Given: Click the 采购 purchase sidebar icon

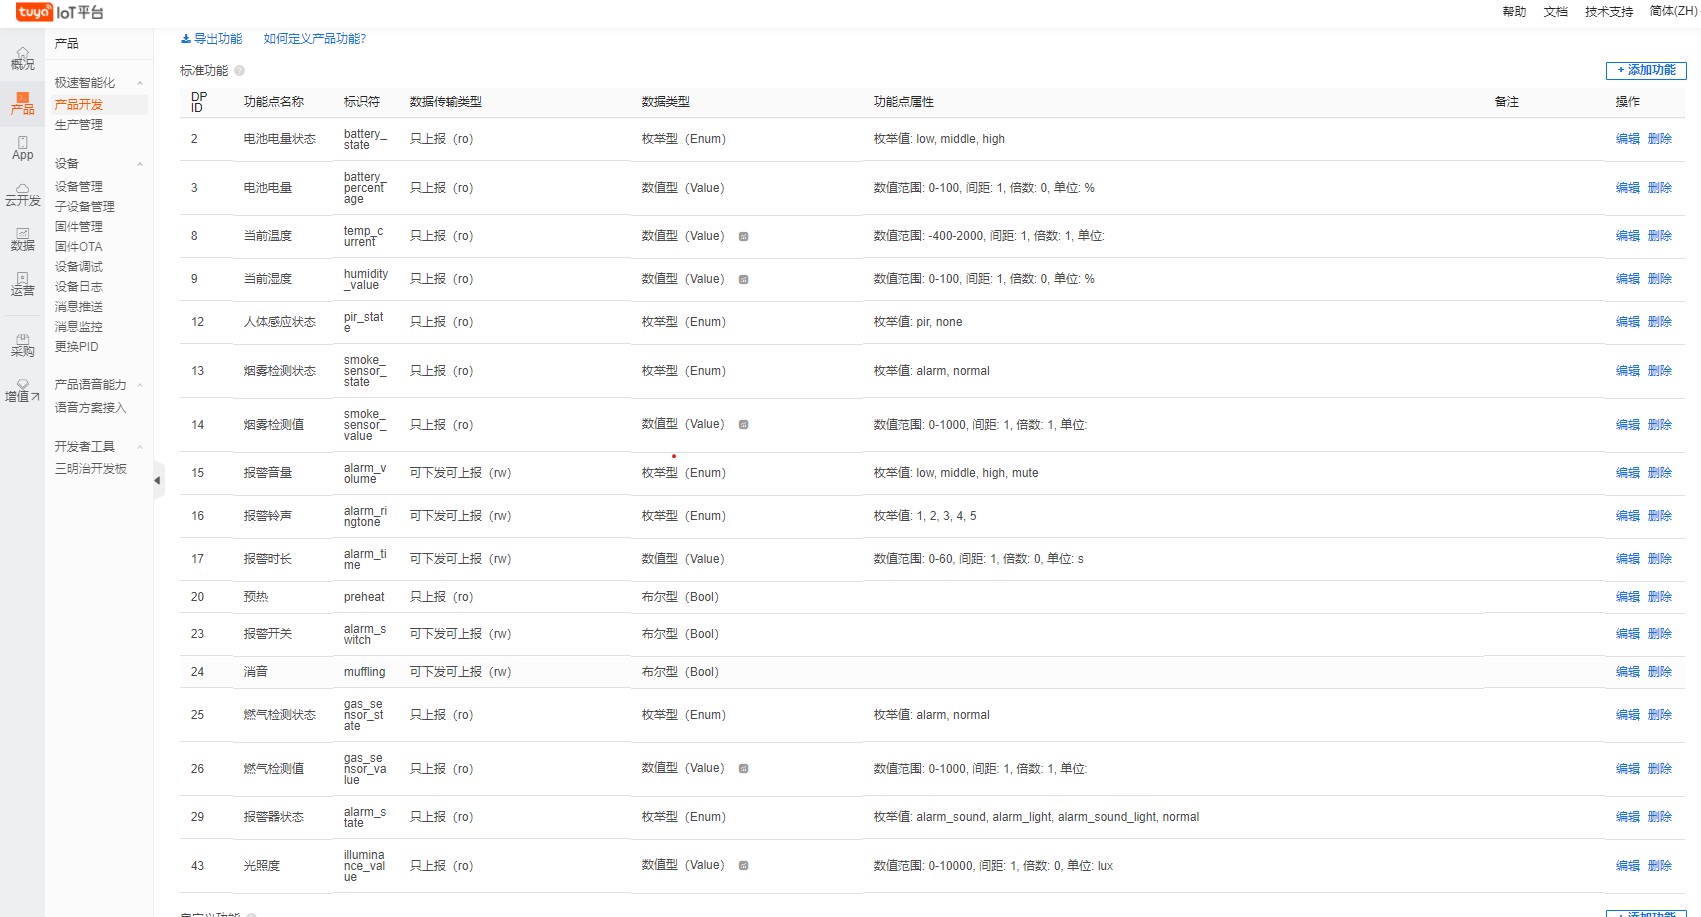Looking at the screenshot, I should [x=22, y=345].
